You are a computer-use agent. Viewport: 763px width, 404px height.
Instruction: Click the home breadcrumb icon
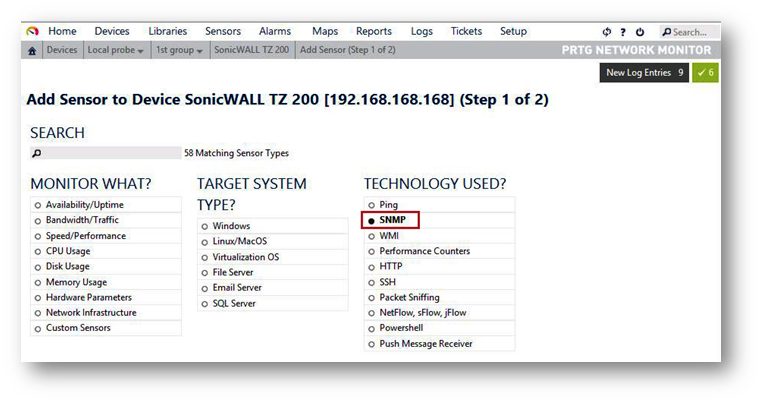click(32, 50)
